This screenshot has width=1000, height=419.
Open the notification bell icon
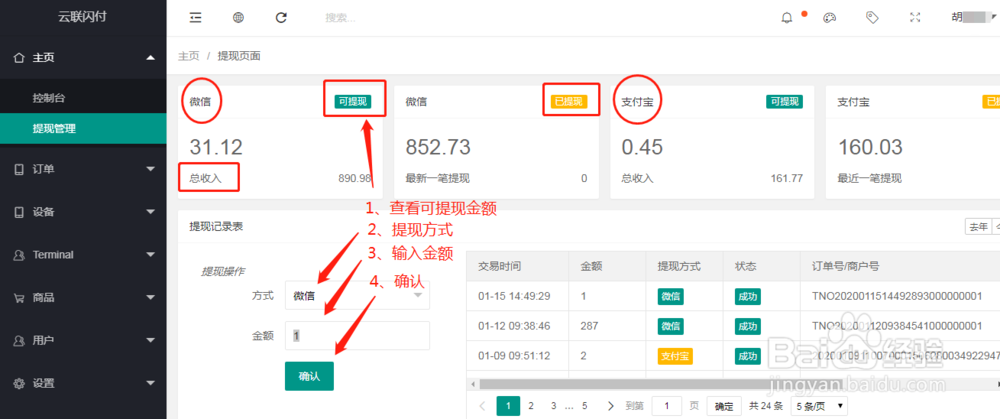click(x=787, y=18)
